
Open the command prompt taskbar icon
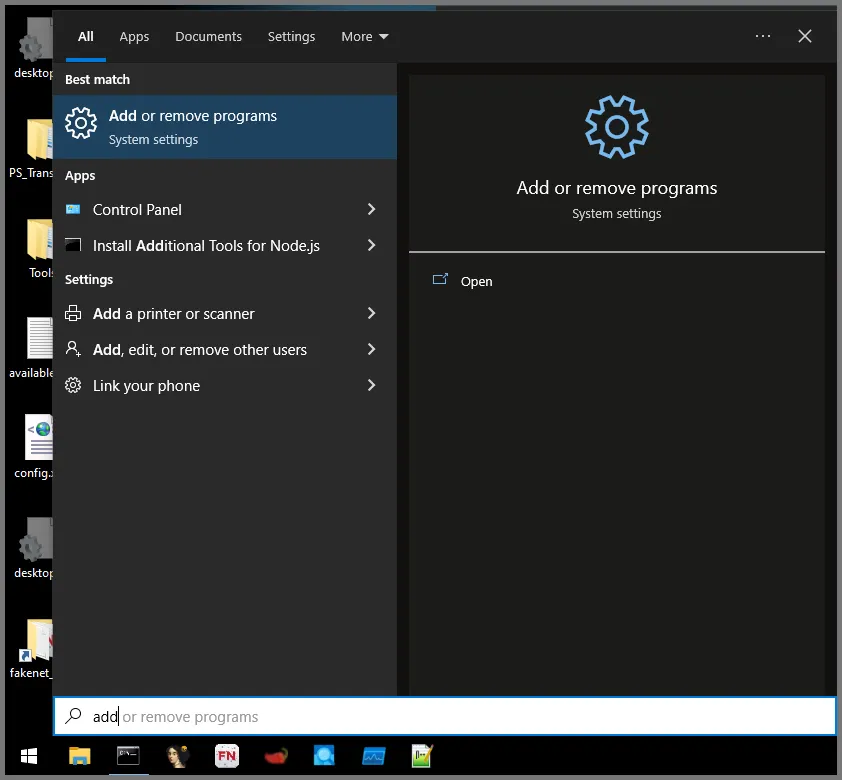pos(128,756)
